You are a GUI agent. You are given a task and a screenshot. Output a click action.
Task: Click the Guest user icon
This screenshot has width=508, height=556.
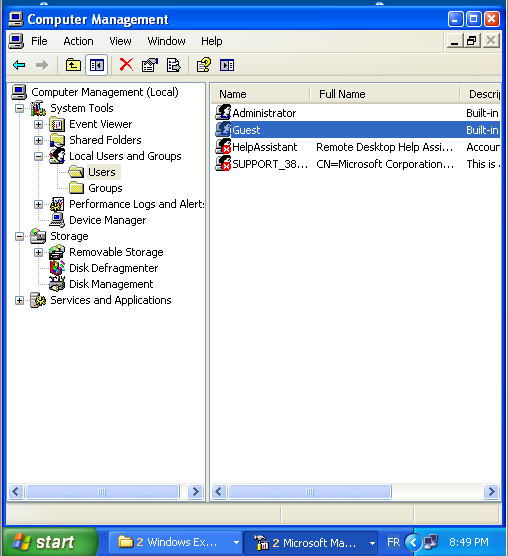223,129
